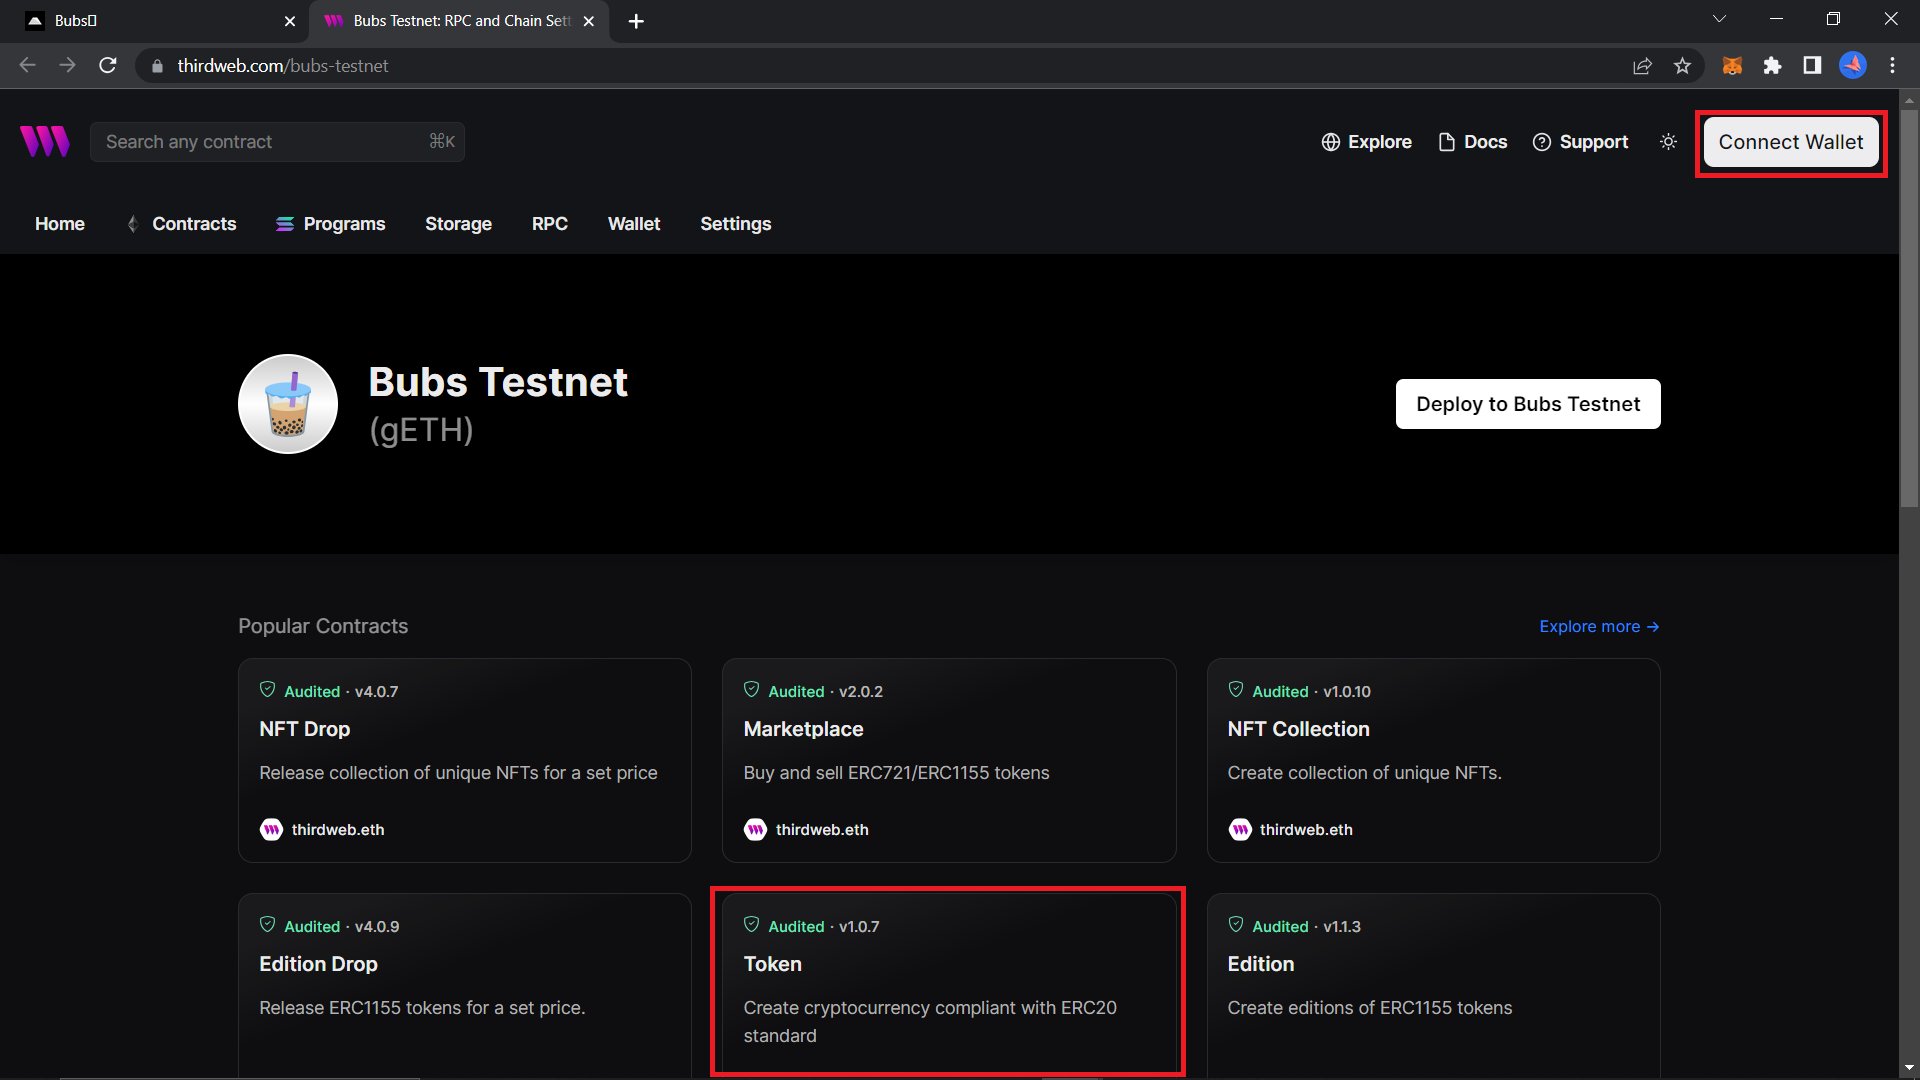
Task: Bookmark this page with star icon
Action: [1682, 66]
